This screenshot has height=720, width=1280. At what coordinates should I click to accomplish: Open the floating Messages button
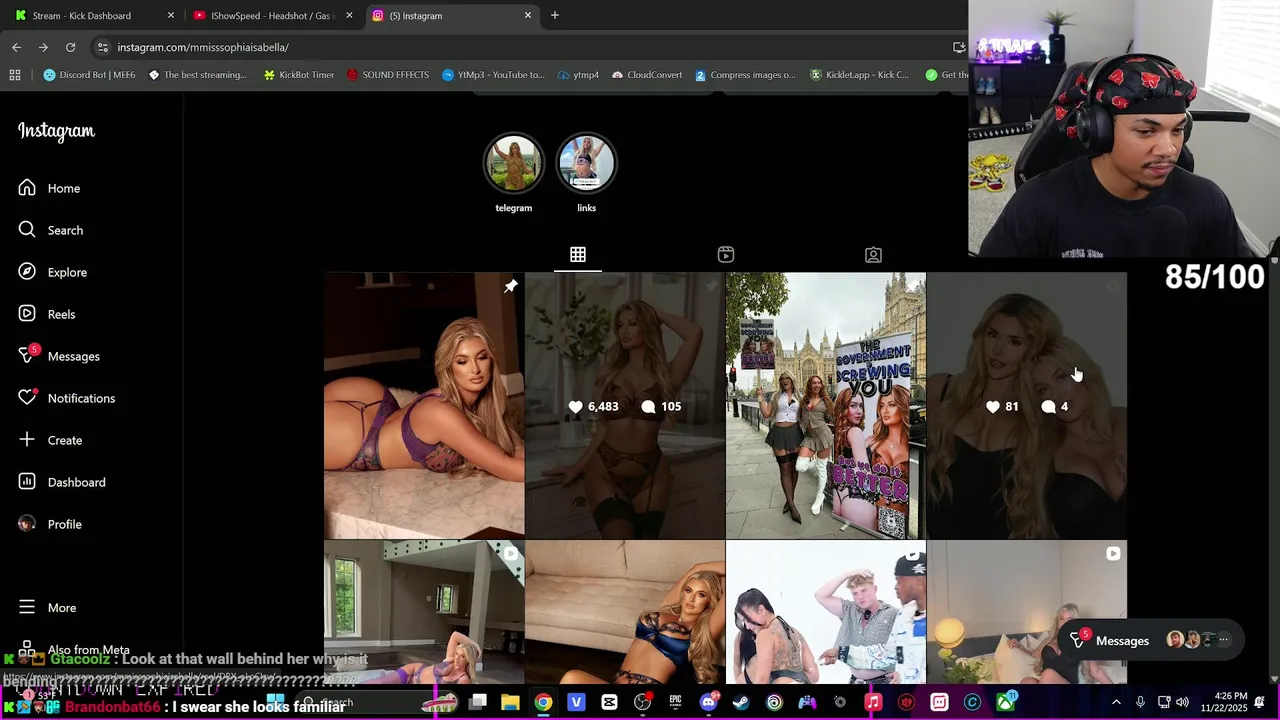(x=1152, y=640)
